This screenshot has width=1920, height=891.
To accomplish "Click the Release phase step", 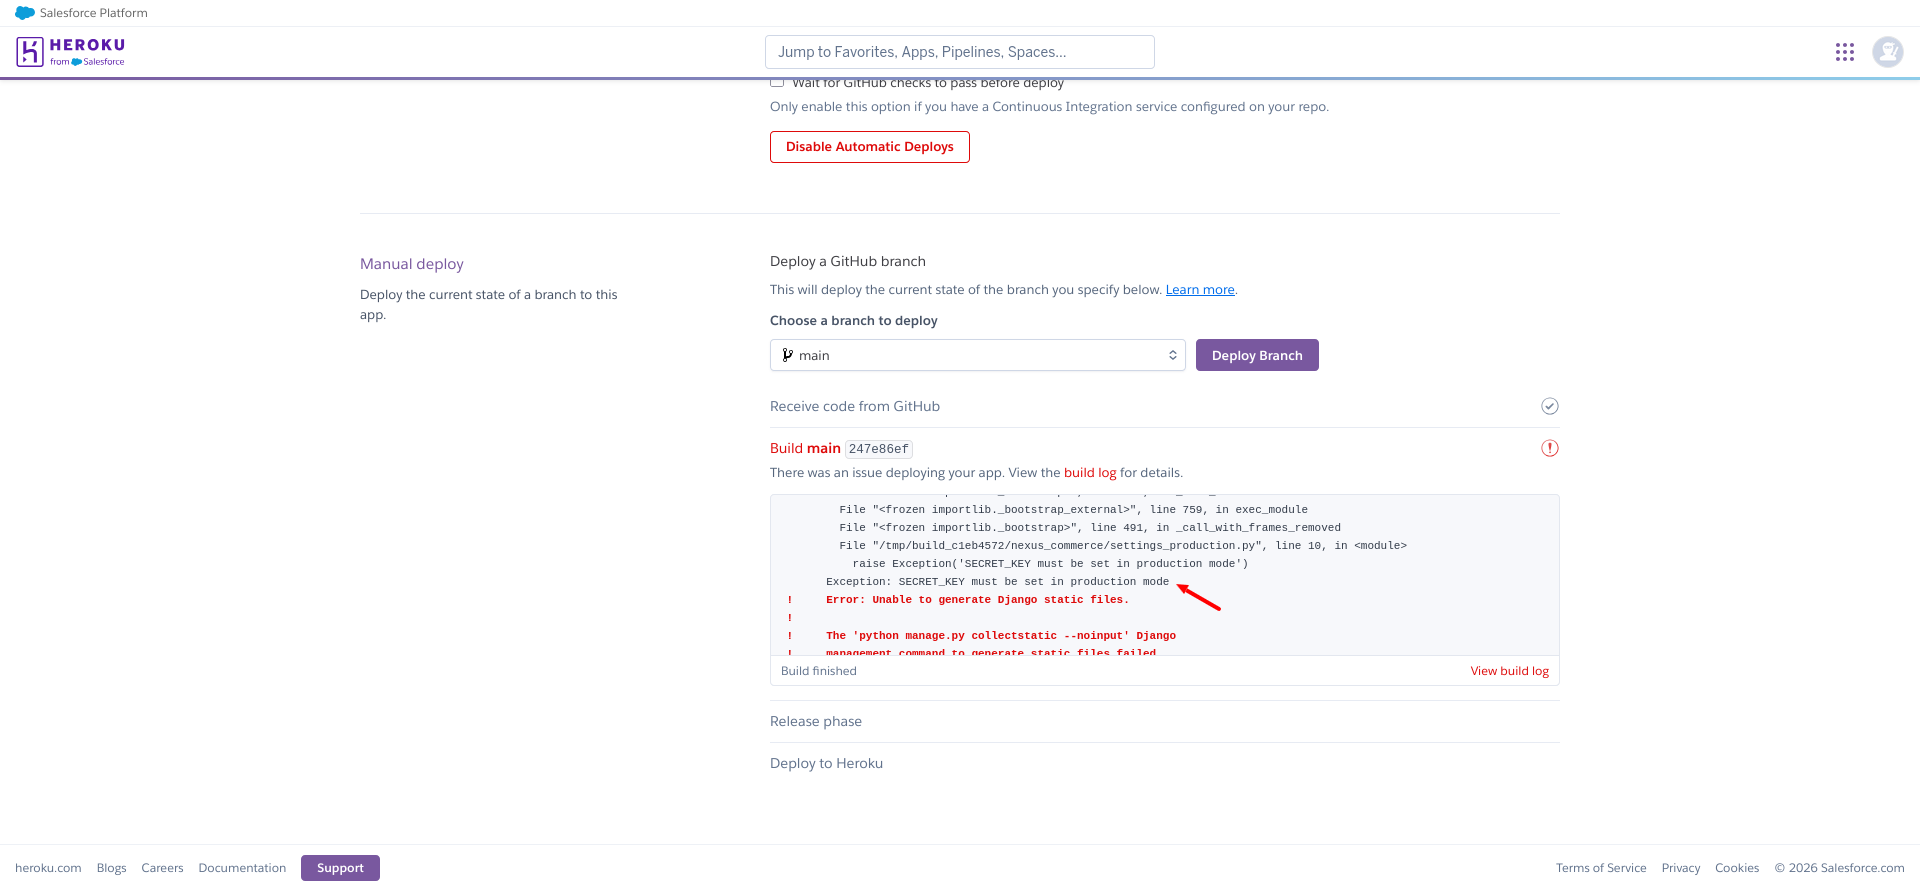I will pos(816,721).
